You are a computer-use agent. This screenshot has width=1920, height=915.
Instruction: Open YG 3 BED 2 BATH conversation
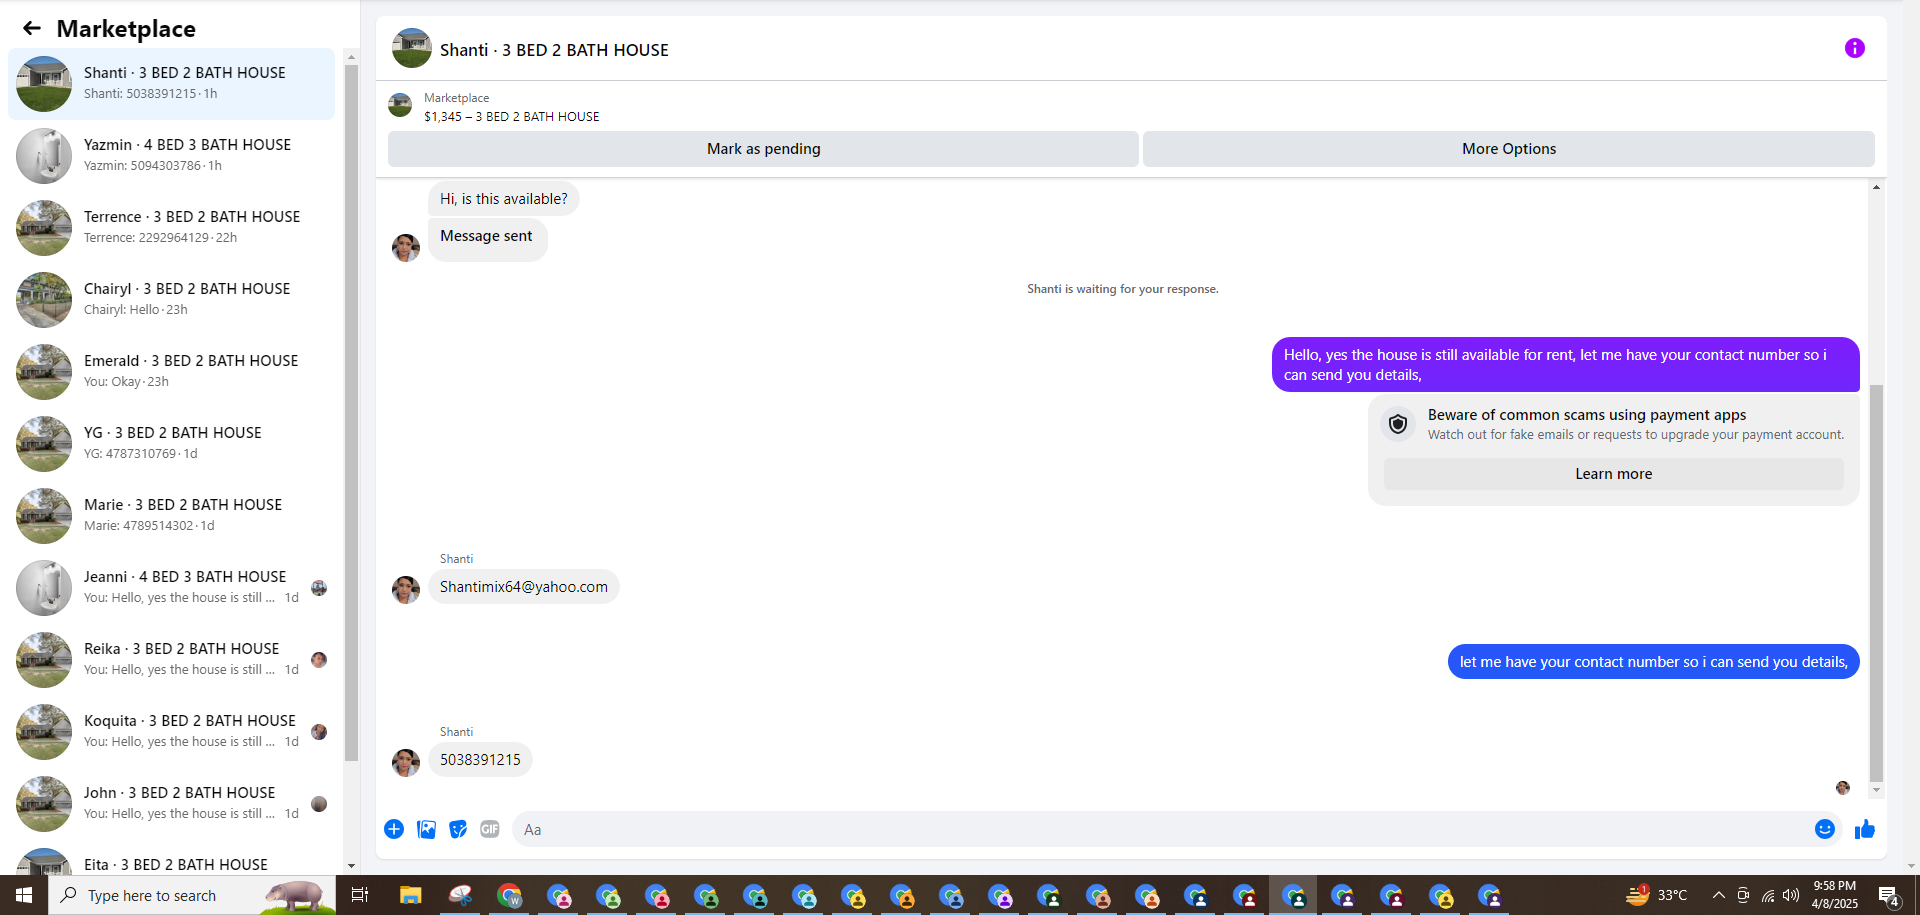point(171,444)
